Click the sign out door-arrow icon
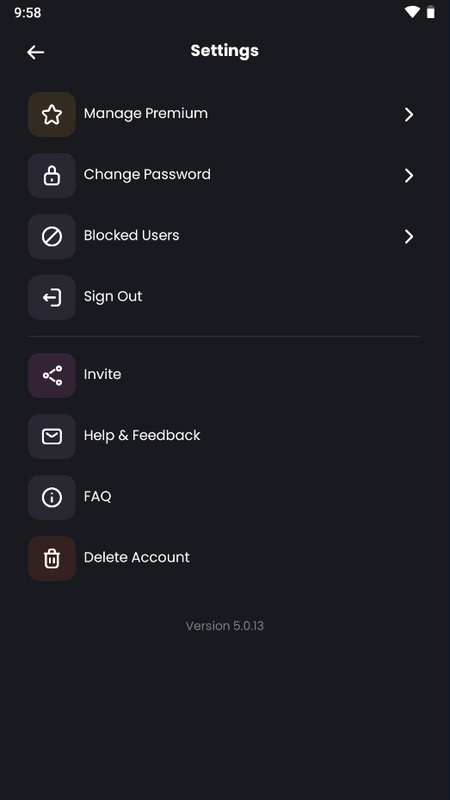Image resolution: width=450 pixels, height=800 pixels. click(52, 297)
